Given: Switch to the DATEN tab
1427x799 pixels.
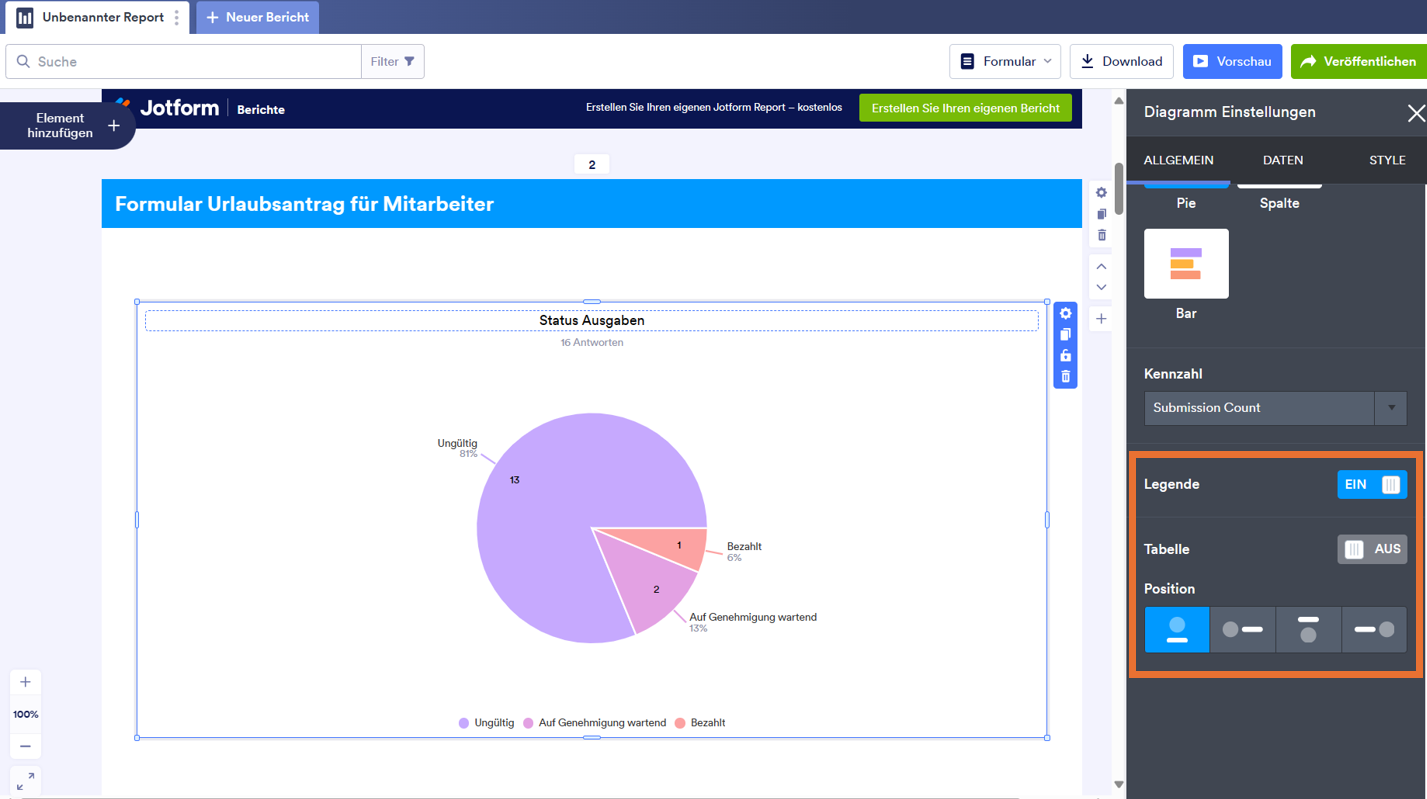Looking at the screenshot, I should tap(1283, 160).
